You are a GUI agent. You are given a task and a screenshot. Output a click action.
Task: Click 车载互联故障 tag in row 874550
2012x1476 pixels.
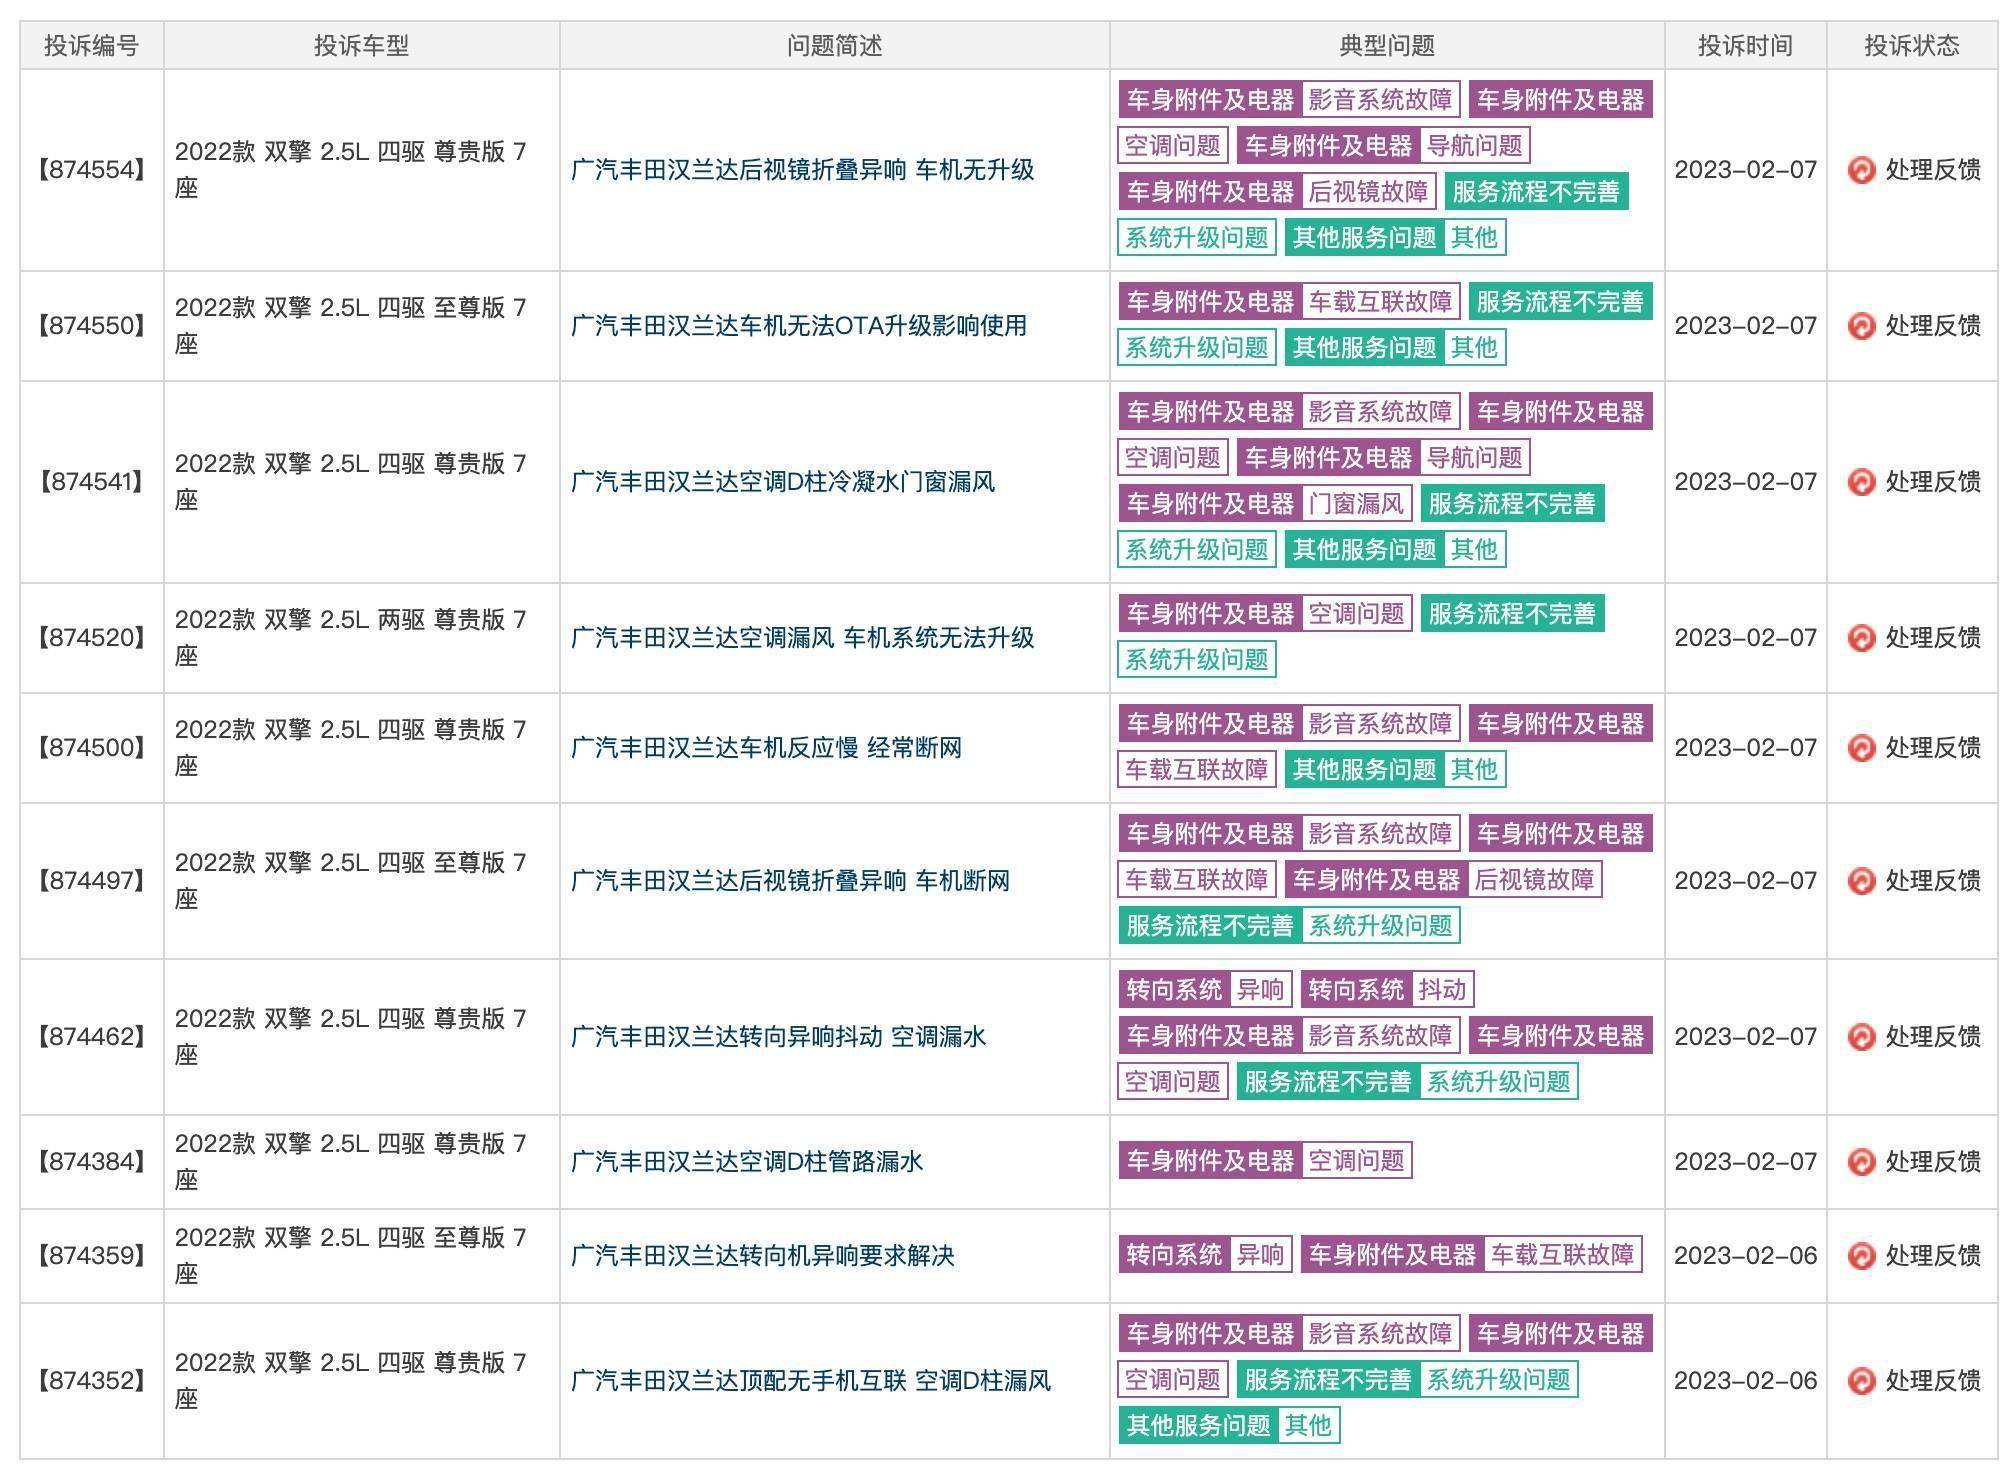pyautogui.click(x=1380, y=302)
